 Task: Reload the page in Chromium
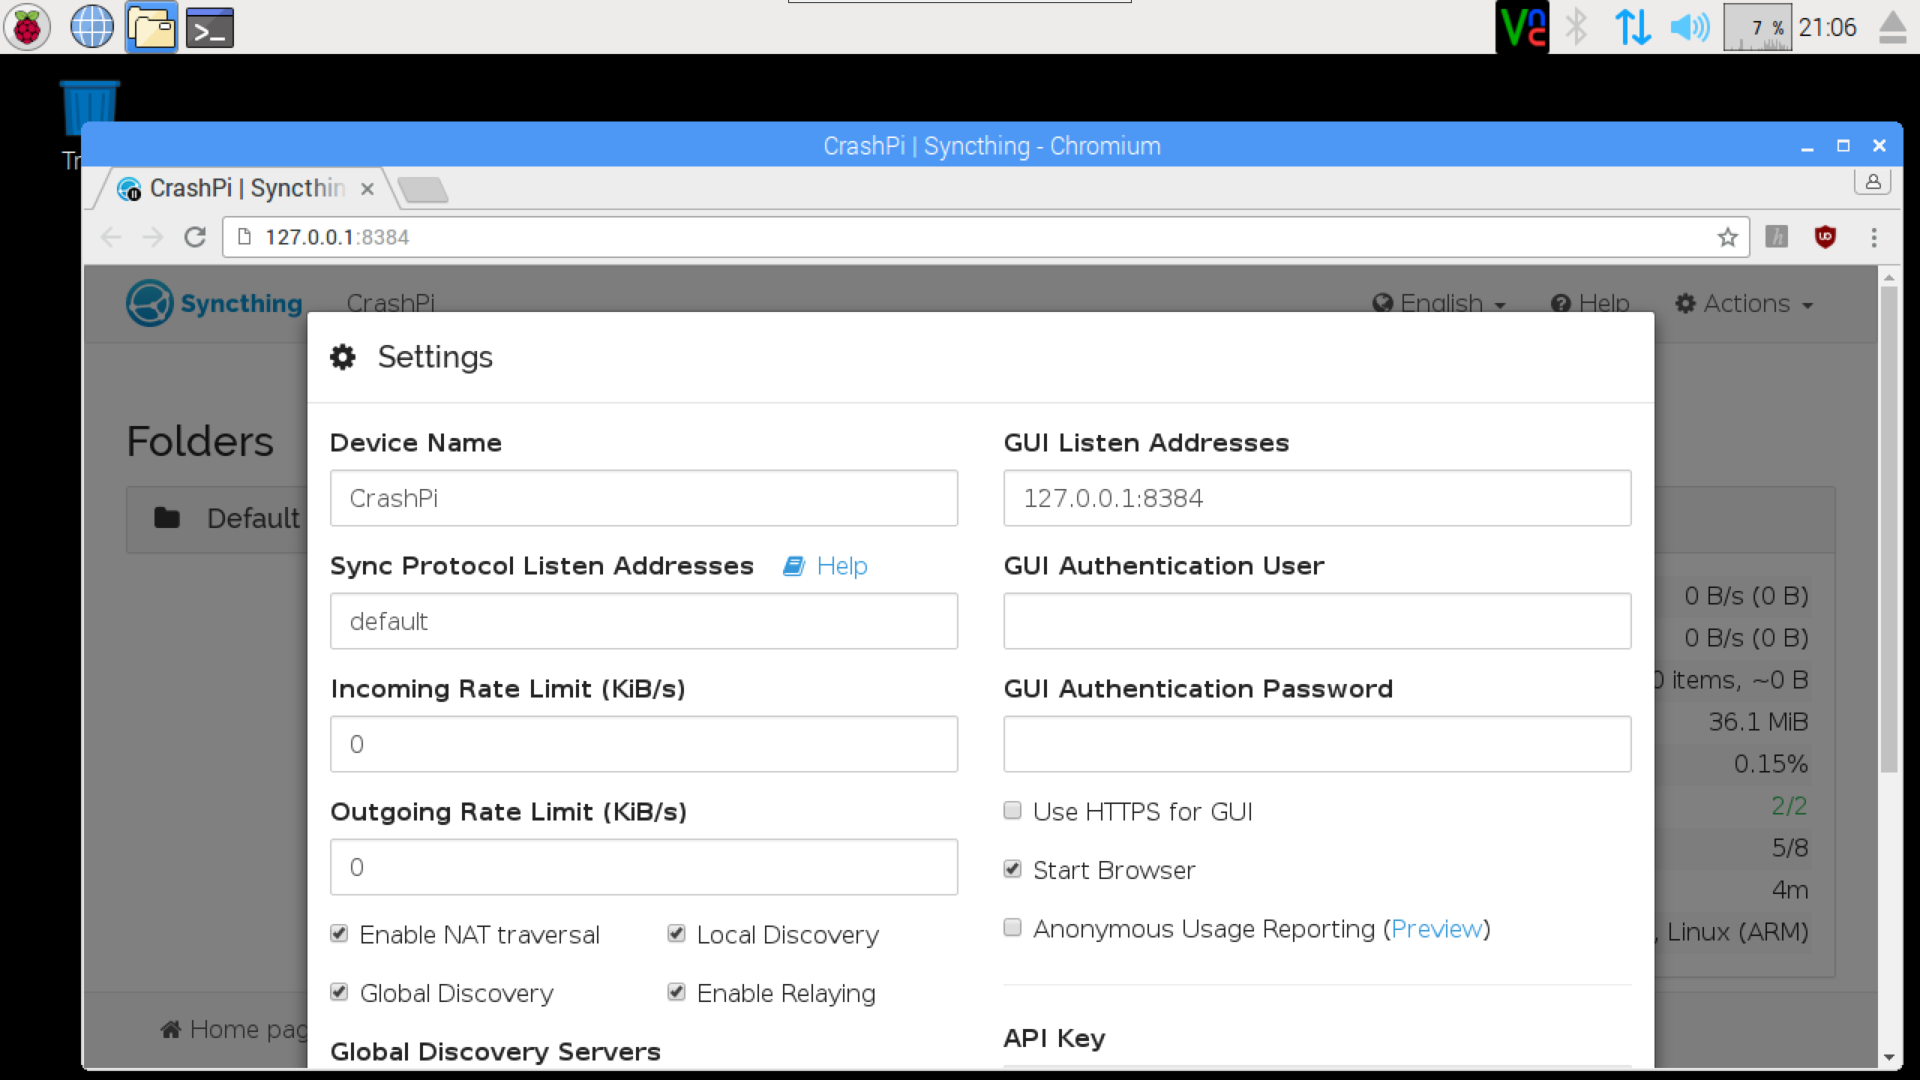coord(195,237)
